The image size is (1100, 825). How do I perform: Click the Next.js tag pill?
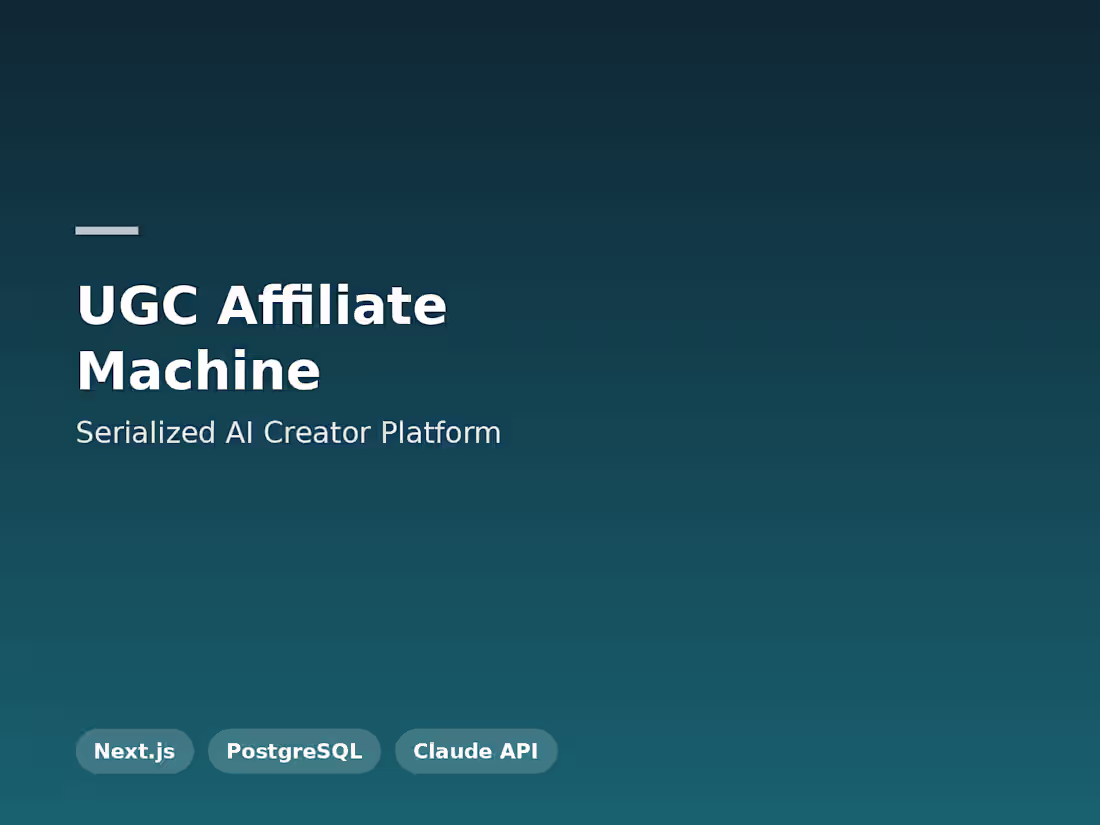135,751
